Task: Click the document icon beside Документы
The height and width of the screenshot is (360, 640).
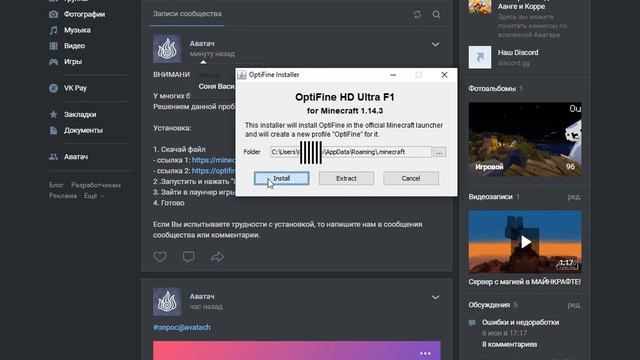Action: [x=53, y=131]
